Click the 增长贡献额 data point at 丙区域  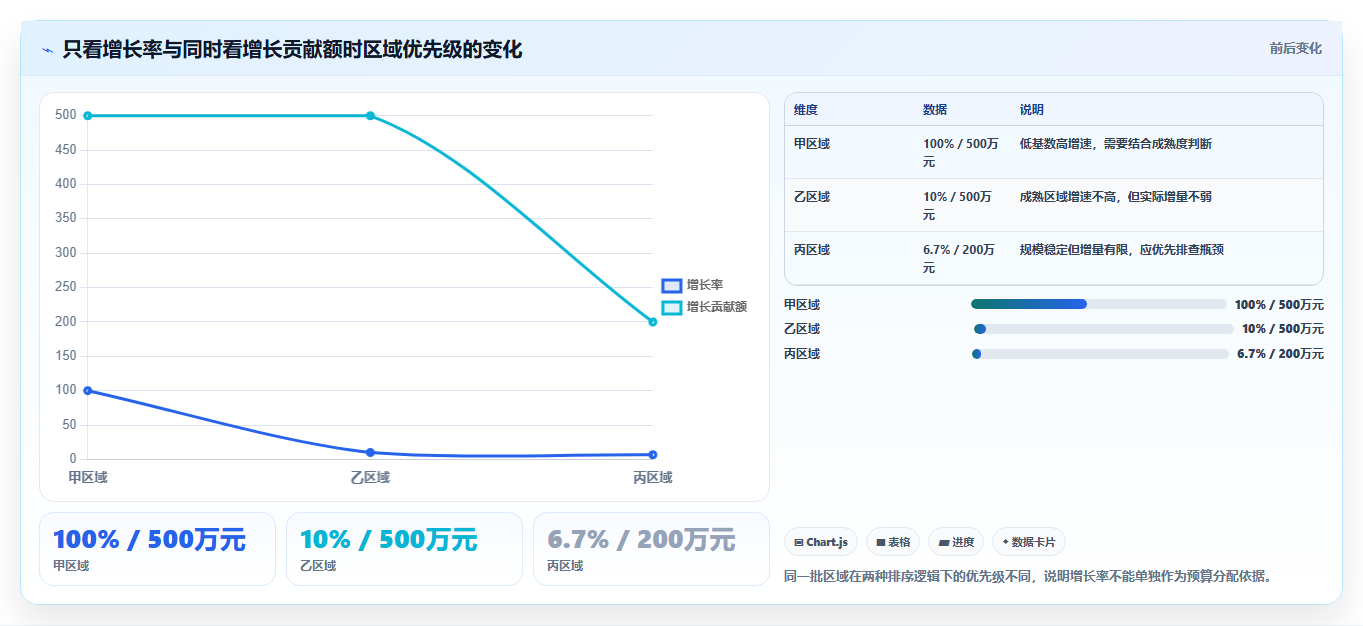pos(653,322)
